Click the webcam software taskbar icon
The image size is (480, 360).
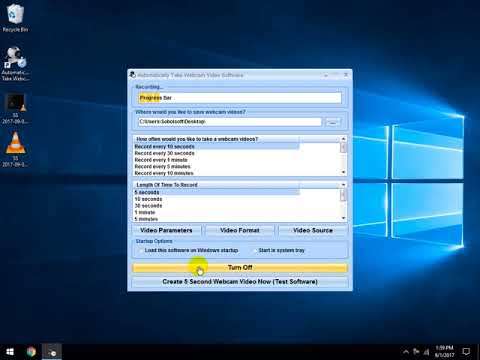pos(52,352)
